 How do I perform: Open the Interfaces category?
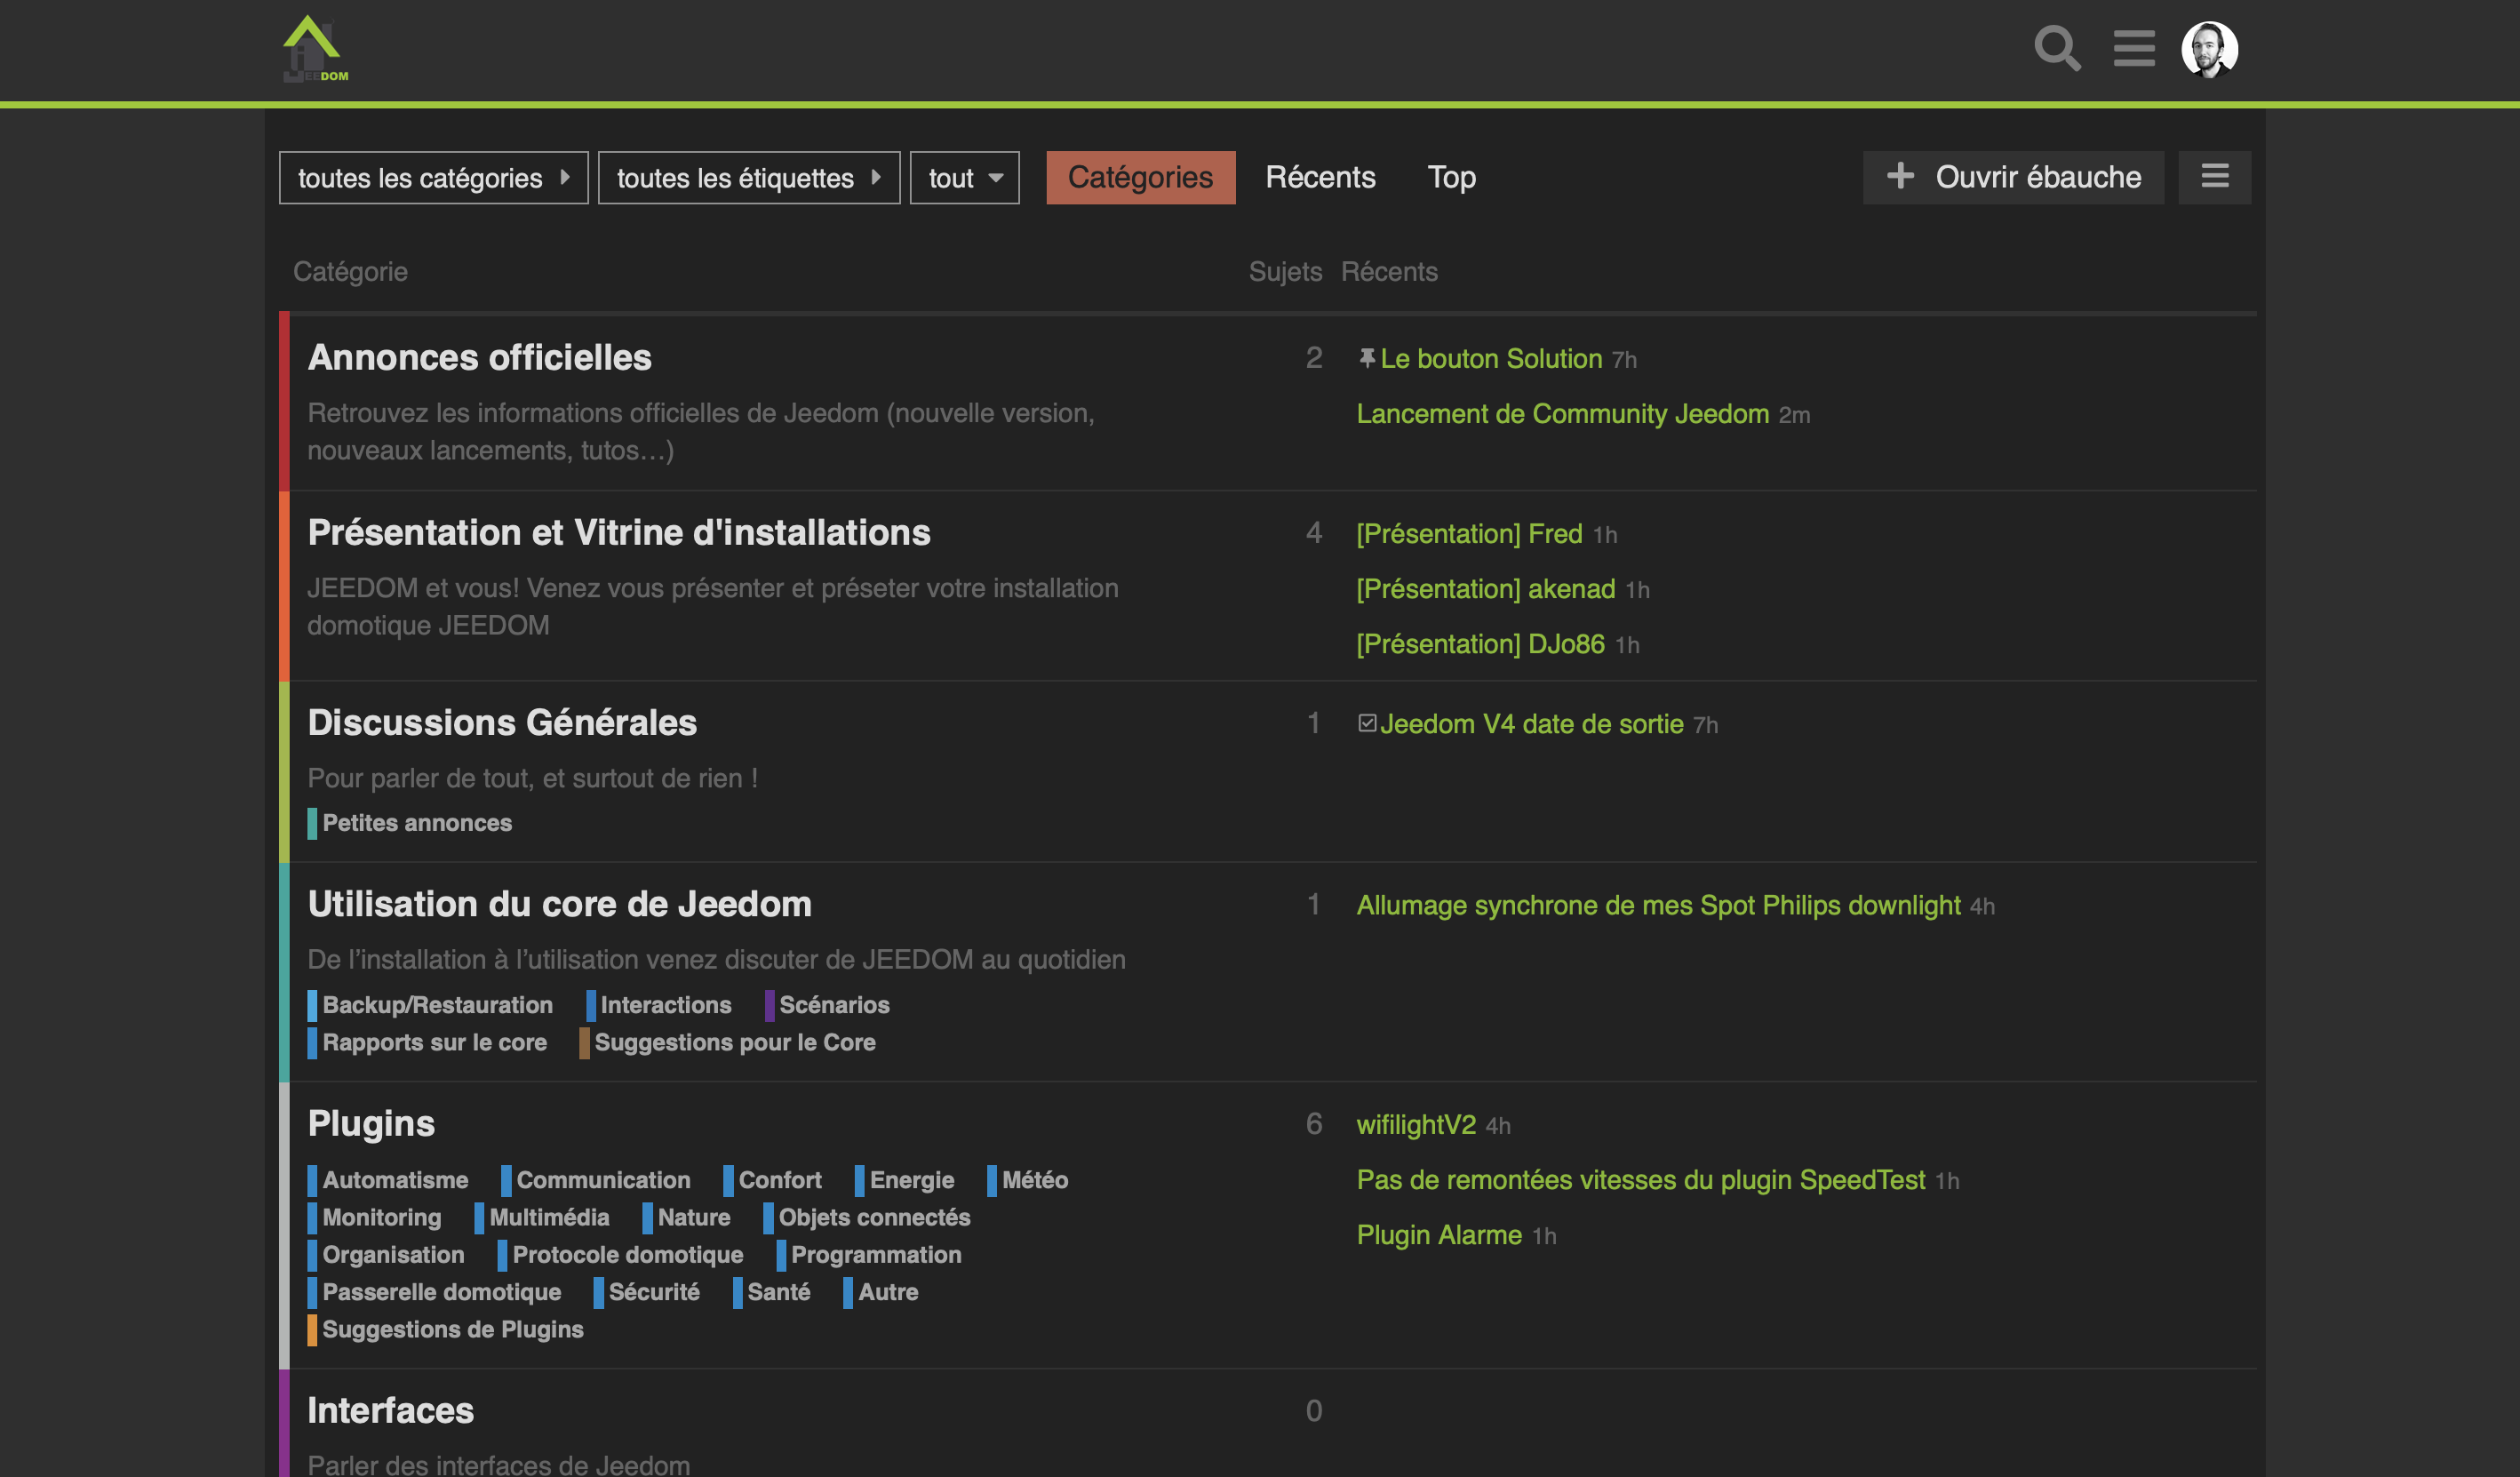(x=390, y=1411)
